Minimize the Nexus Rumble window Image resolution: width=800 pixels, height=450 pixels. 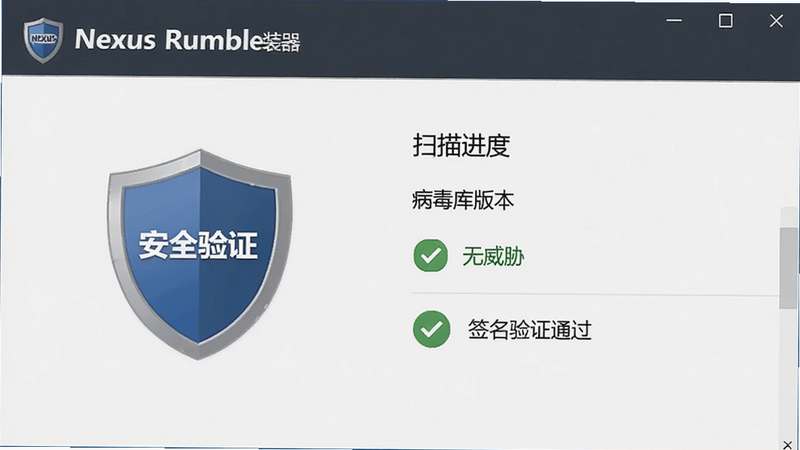tap(674, 21)
